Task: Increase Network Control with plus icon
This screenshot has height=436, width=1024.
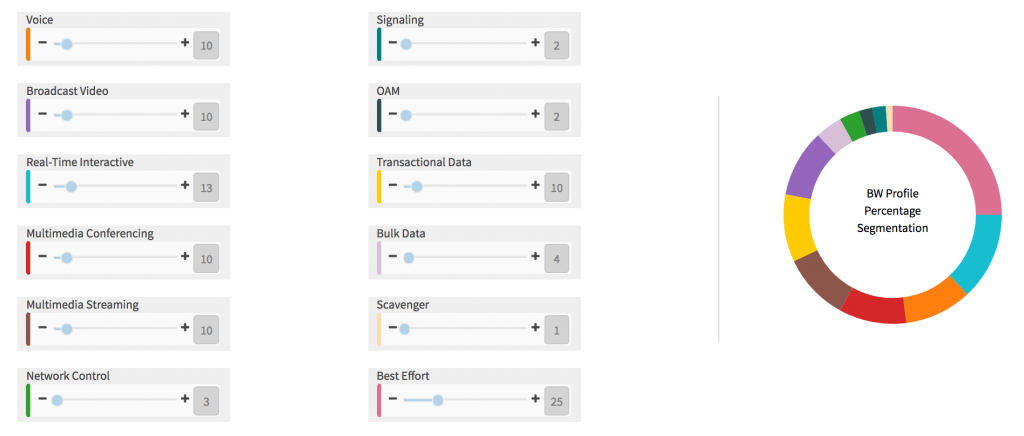Action: 185,399
